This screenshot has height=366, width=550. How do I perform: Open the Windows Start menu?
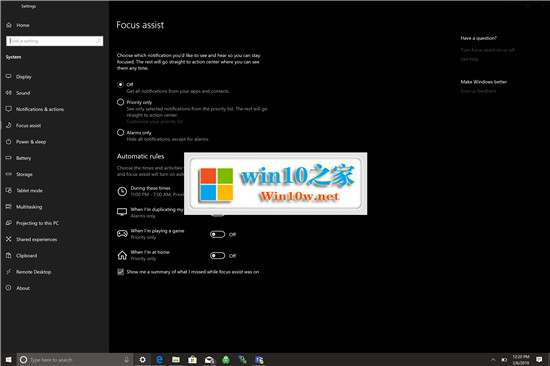8,359
